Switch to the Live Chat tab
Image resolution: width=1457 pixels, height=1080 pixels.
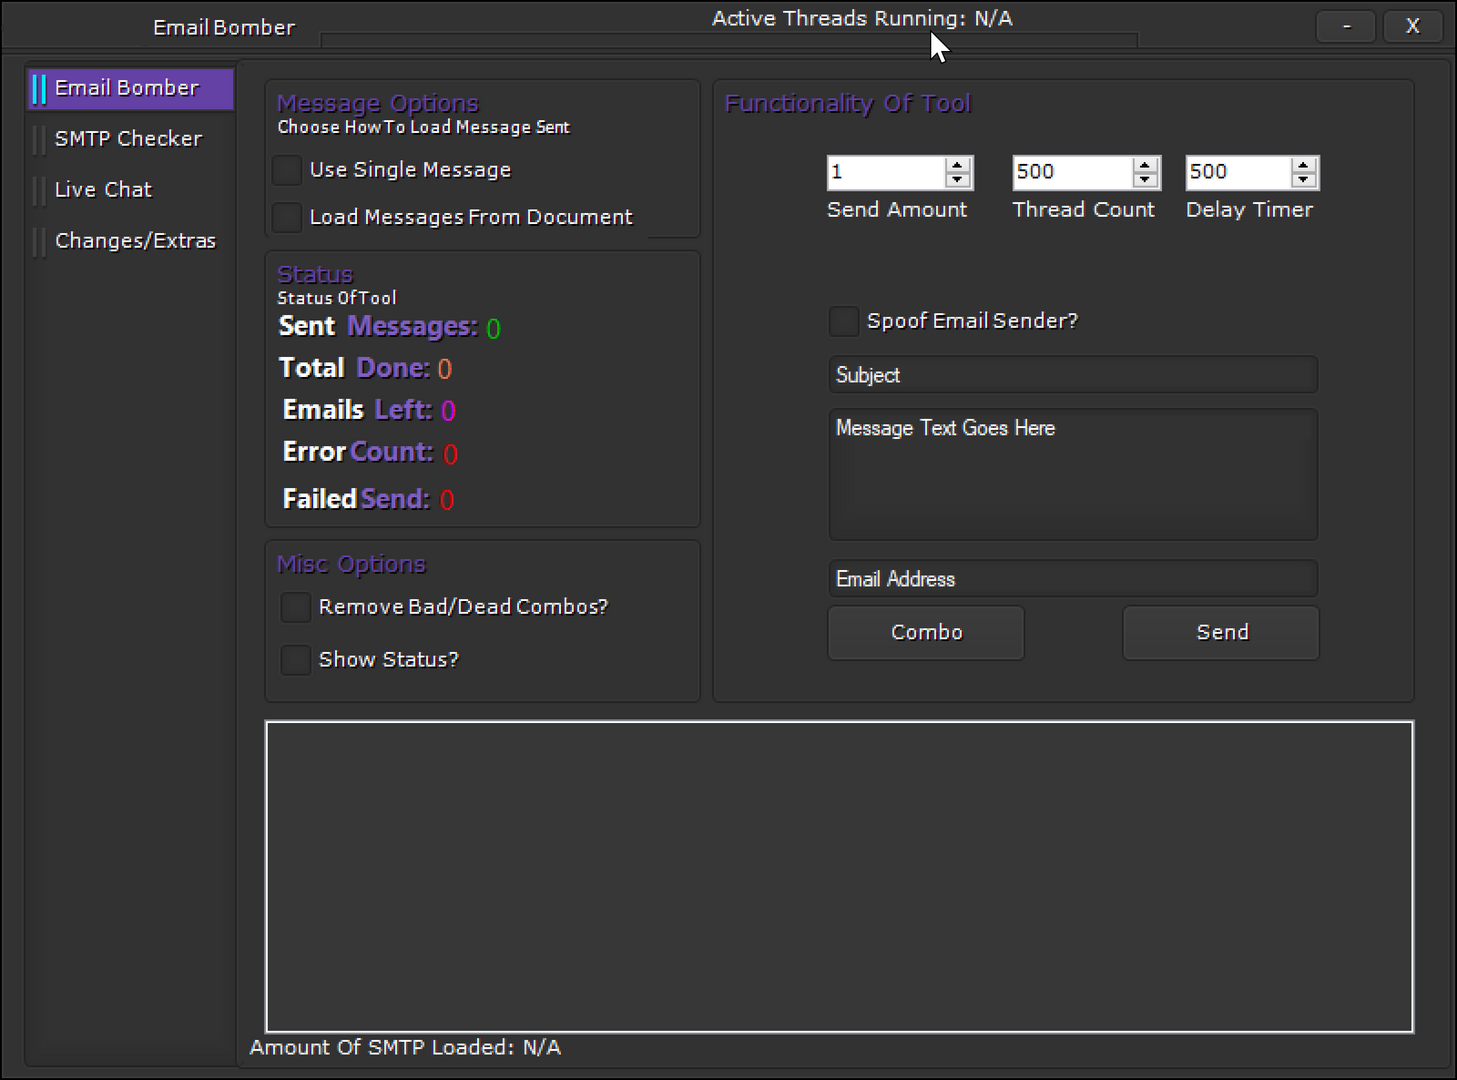point(103,190)
